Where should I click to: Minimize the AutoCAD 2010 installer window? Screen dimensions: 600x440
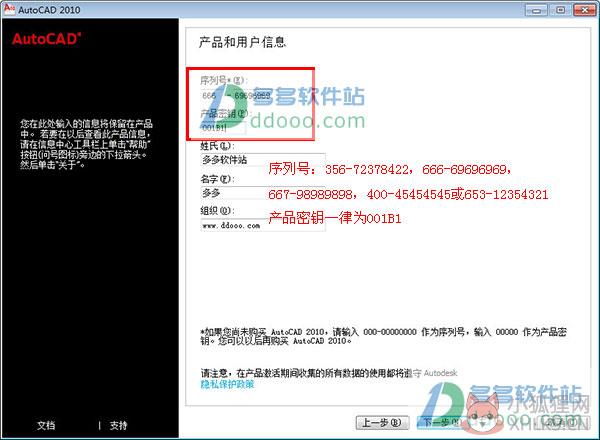coord(536,10)
